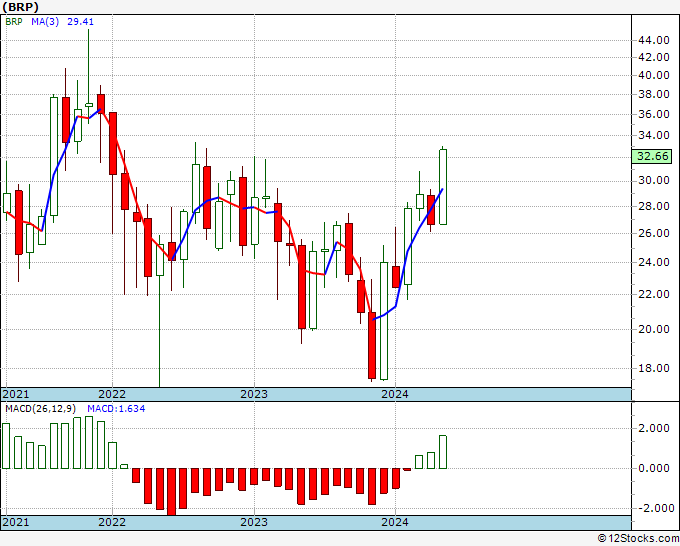Click the 20.00 price axis label

(654, 329)
